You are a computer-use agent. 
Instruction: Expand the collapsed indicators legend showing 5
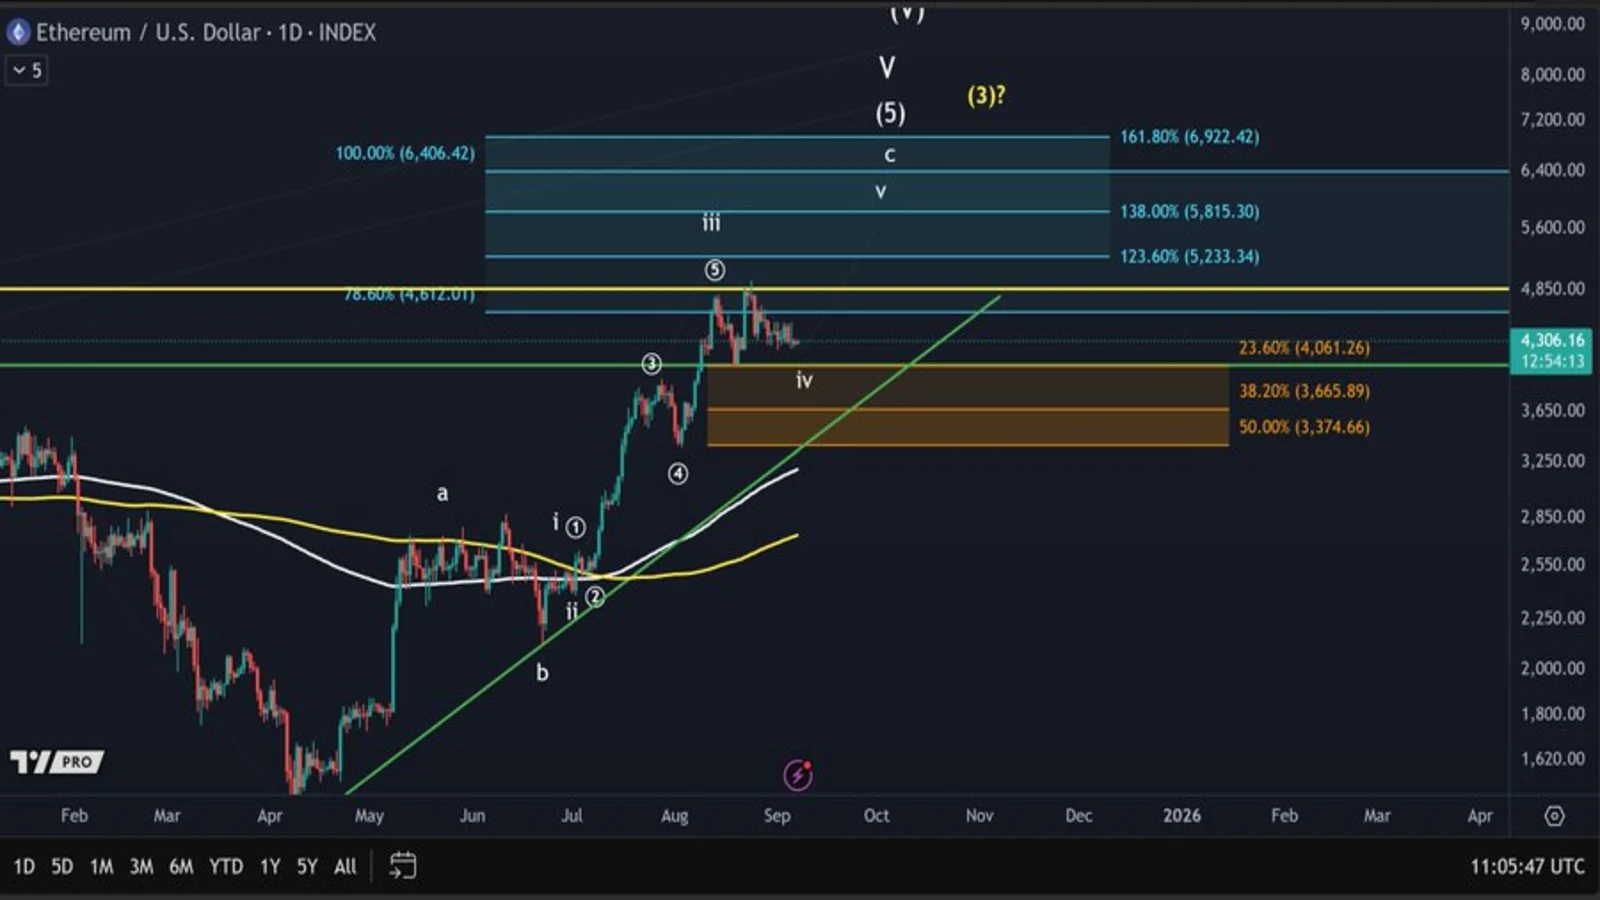coord(27,70)
